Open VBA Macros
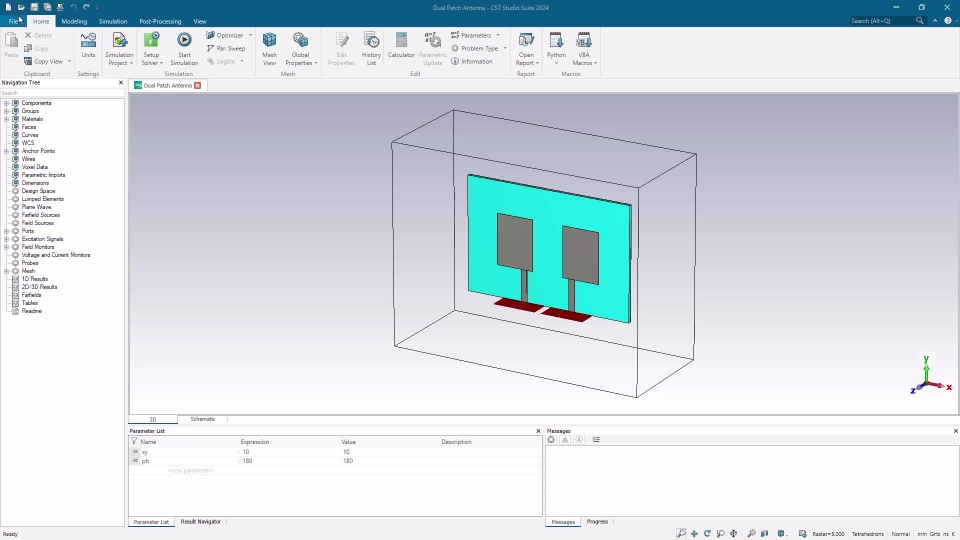This screenshot has height=540, width=960. click(x=584, y=49)
